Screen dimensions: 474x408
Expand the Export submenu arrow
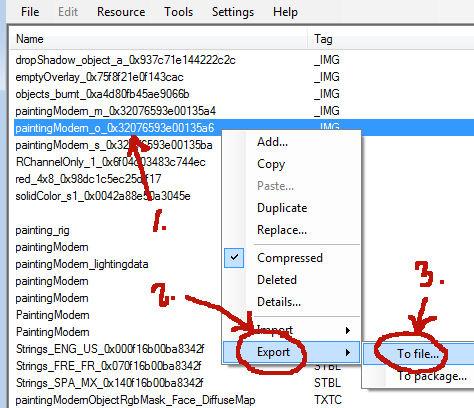(x=348, y=352)
